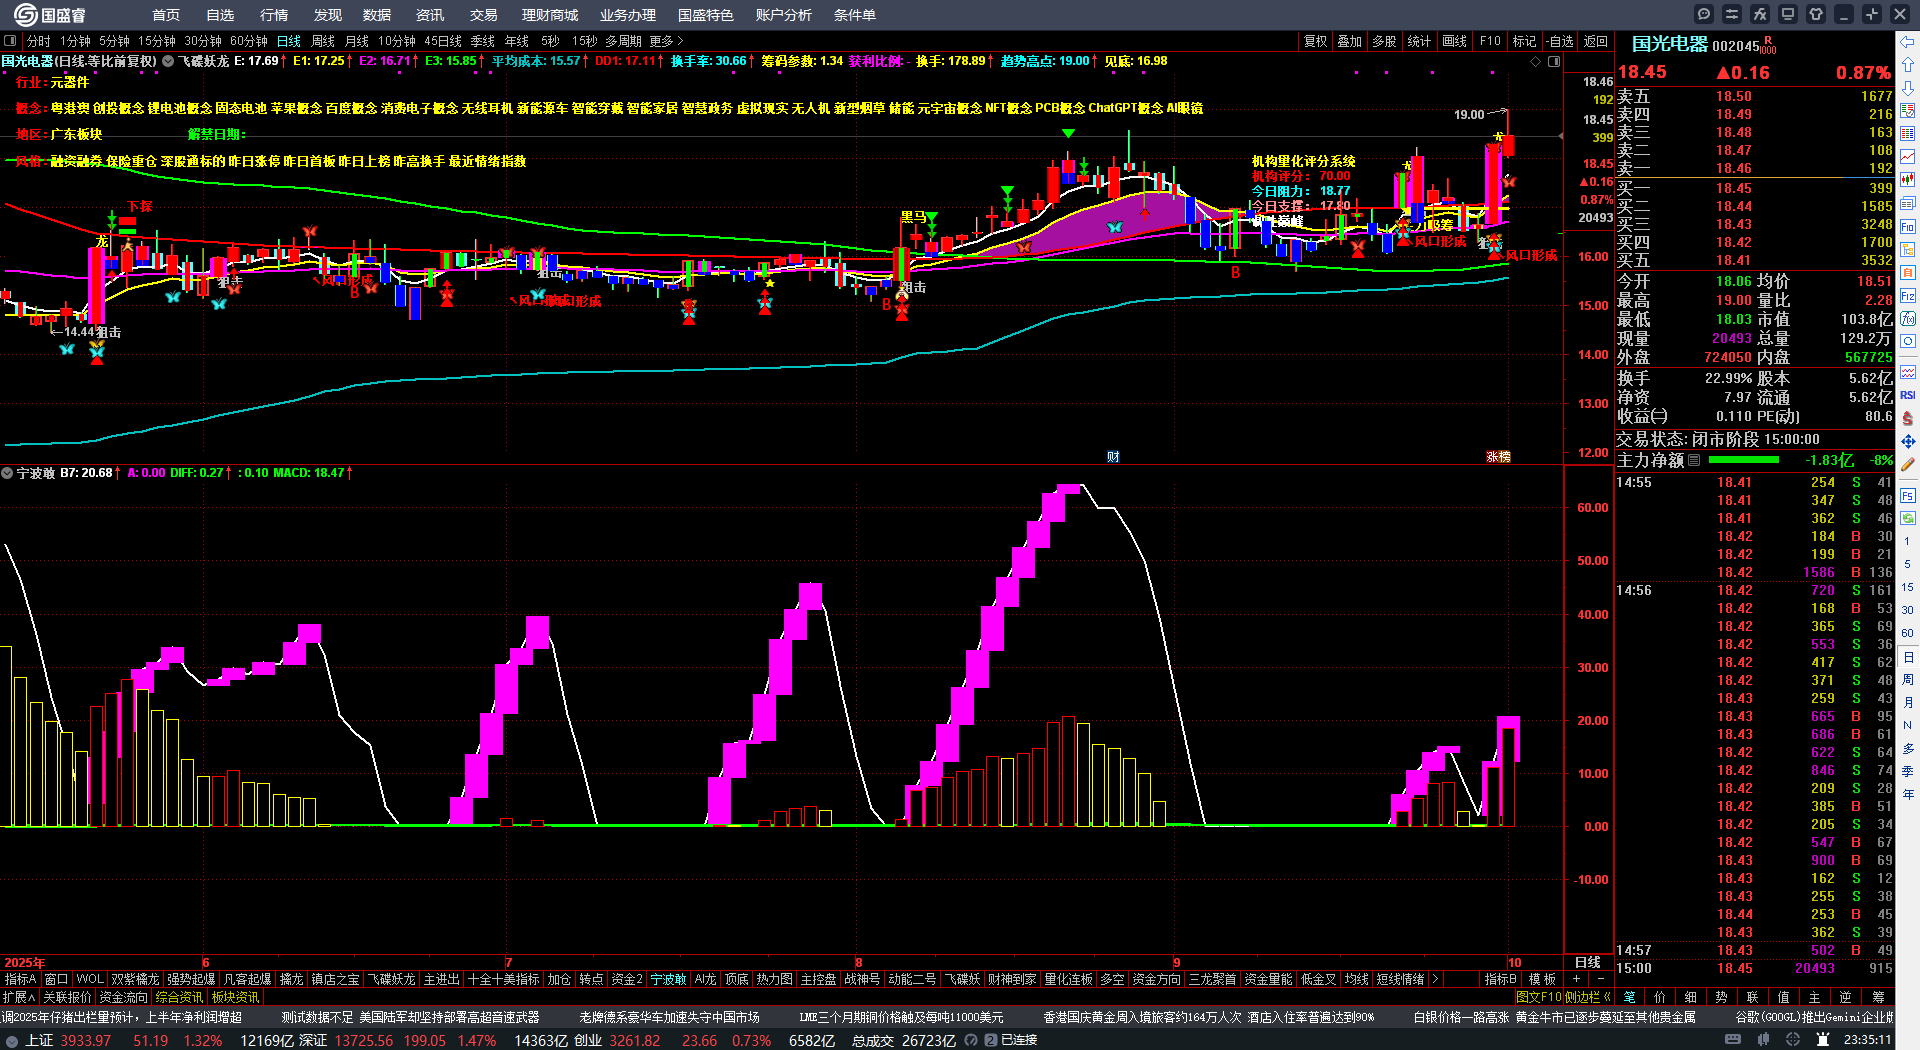Open the 国盛特色 menu
Viewport: 1920px width, 1050px height.
705,15
